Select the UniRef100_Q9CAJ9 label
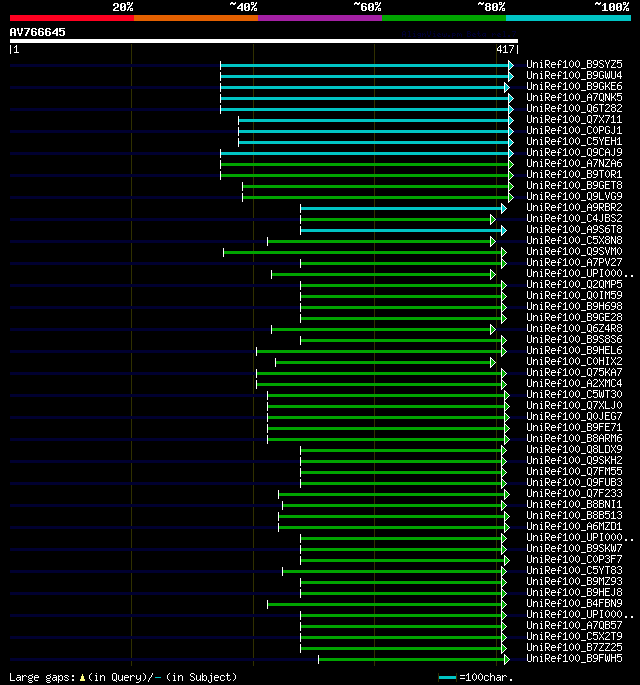 [574, 152]
